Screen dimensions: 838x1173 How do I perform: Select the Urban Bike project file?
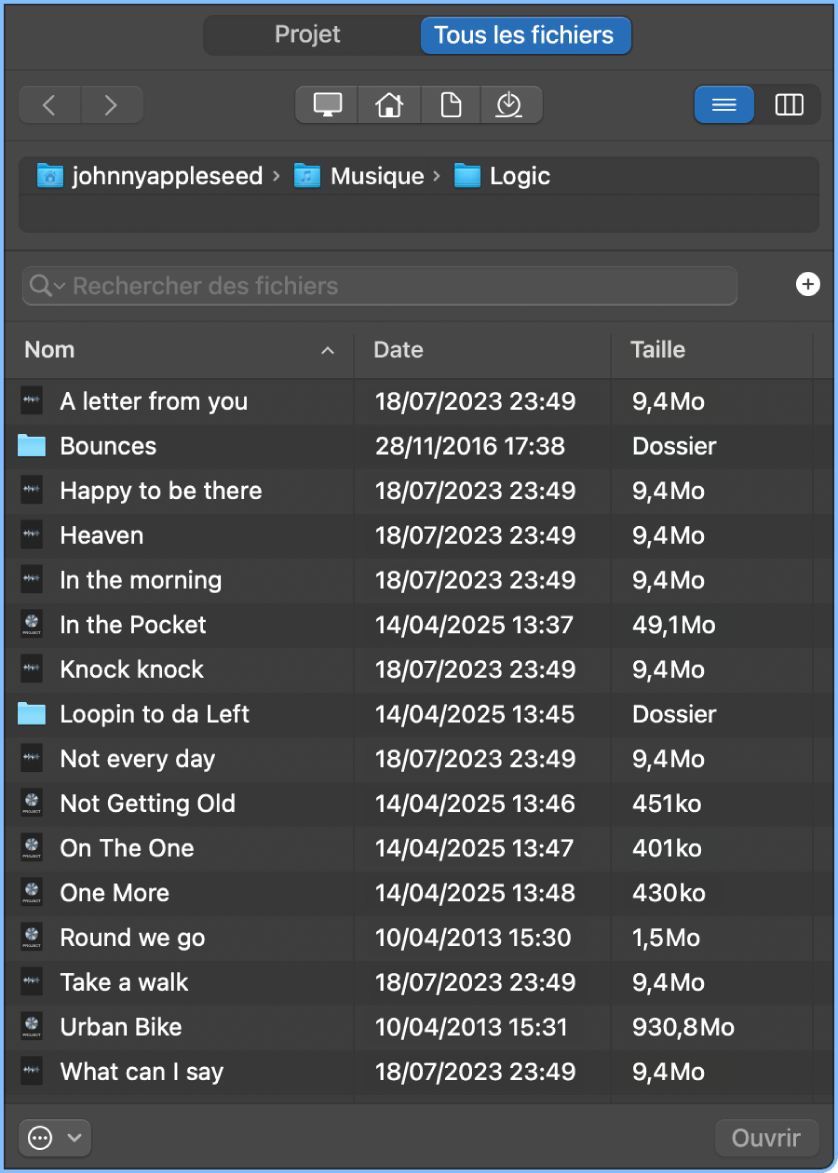[x=120, y=1027]
